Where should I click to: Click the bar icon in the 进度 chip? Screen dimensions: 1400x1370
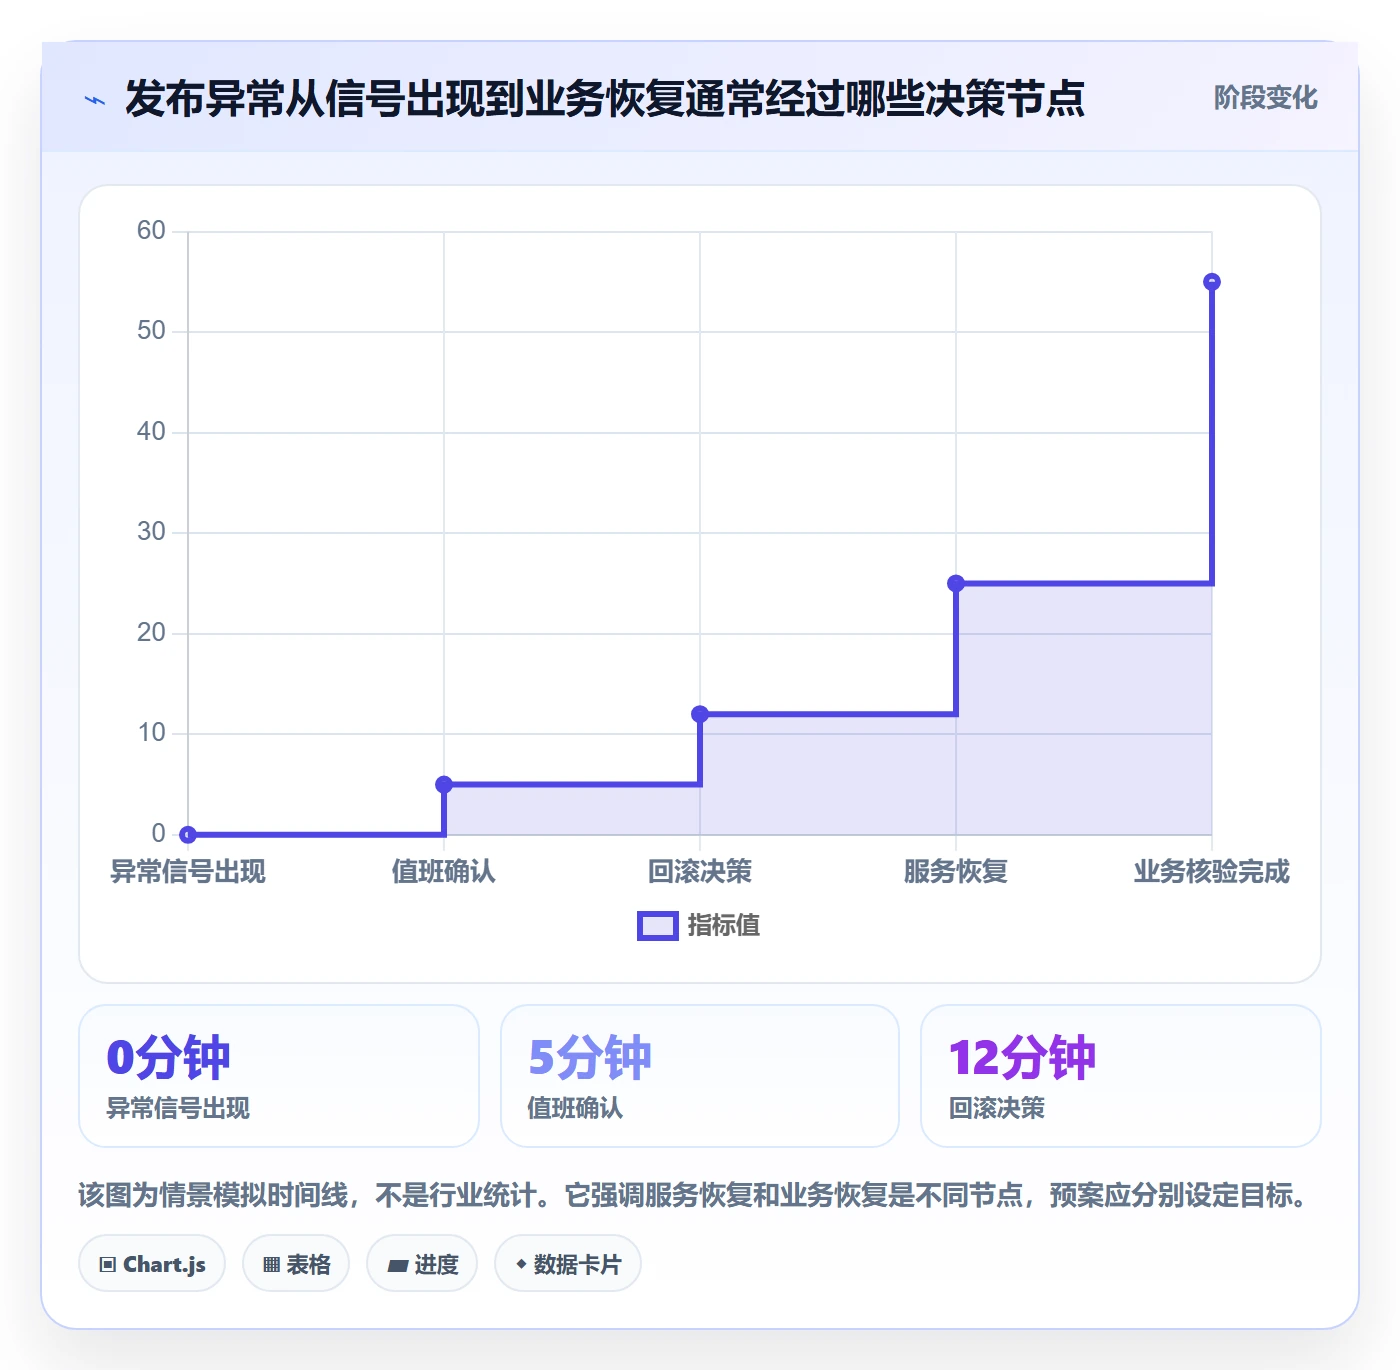[398, 1266]
